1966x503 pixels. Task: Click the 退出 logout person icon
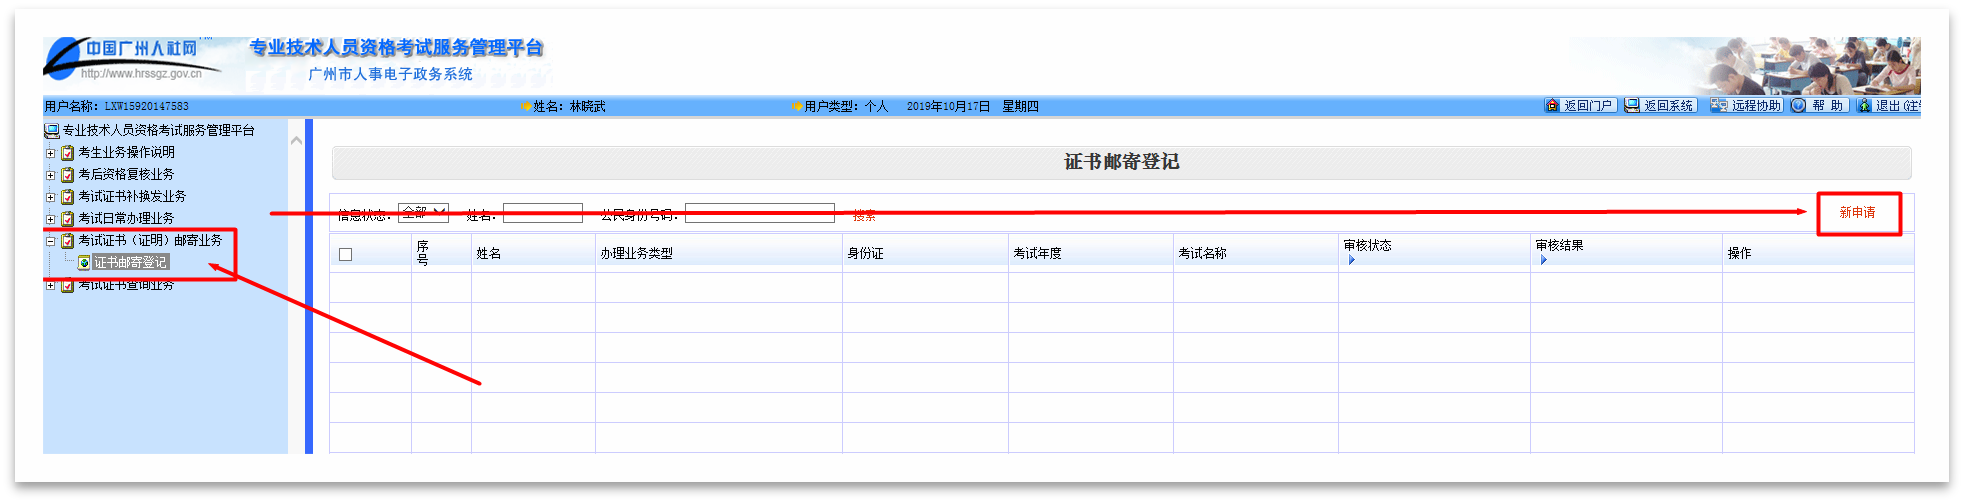pos(1864,105)
